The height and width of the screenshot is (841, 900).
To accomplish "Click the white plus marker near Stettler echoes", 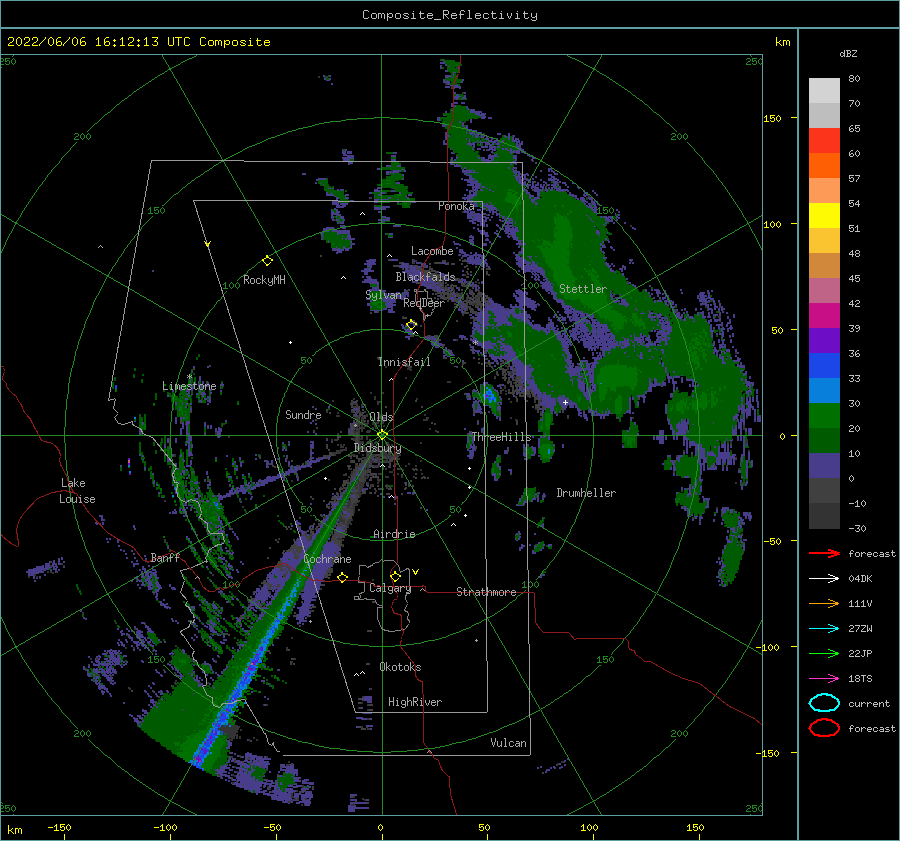I will 565,402.
